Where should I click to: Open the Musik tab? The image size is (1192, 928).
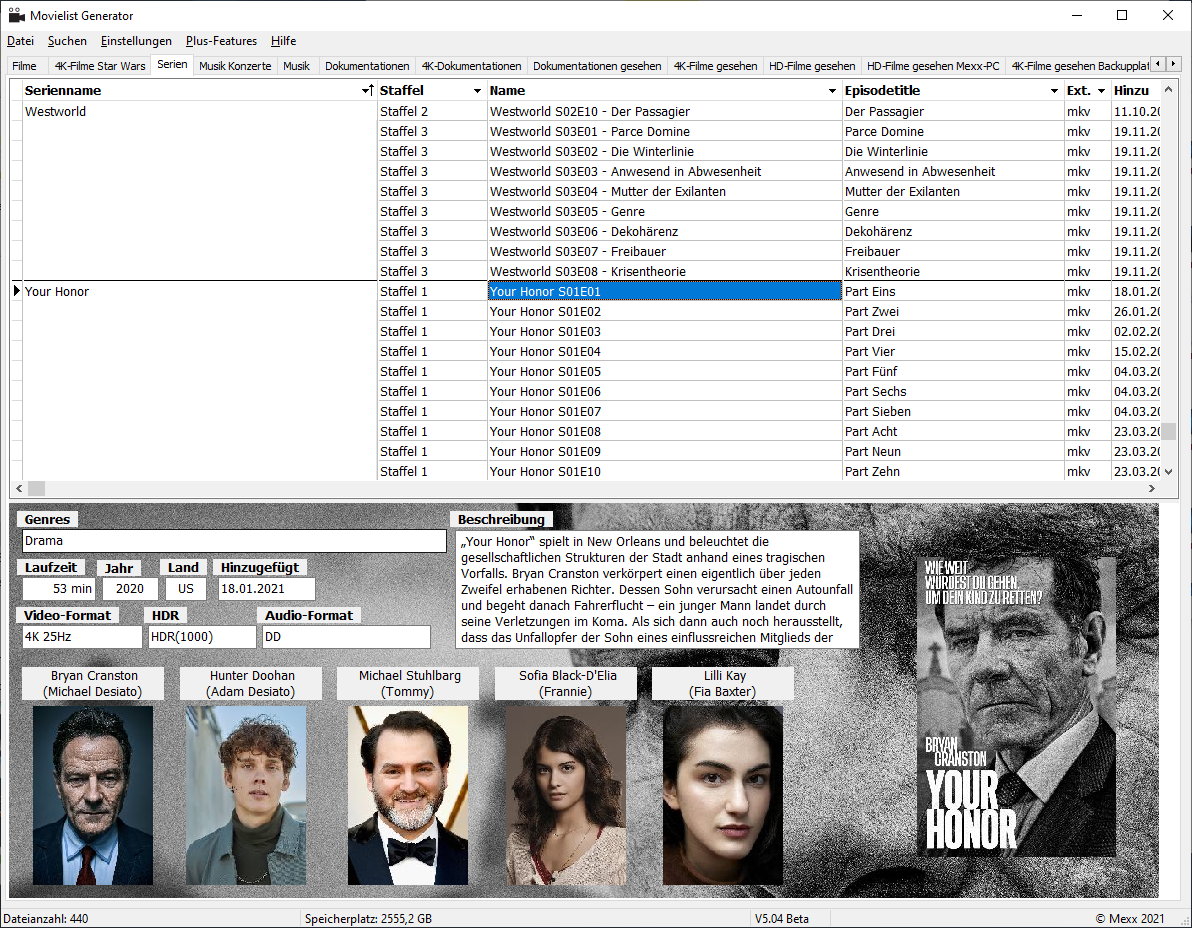tap(296, 66)
